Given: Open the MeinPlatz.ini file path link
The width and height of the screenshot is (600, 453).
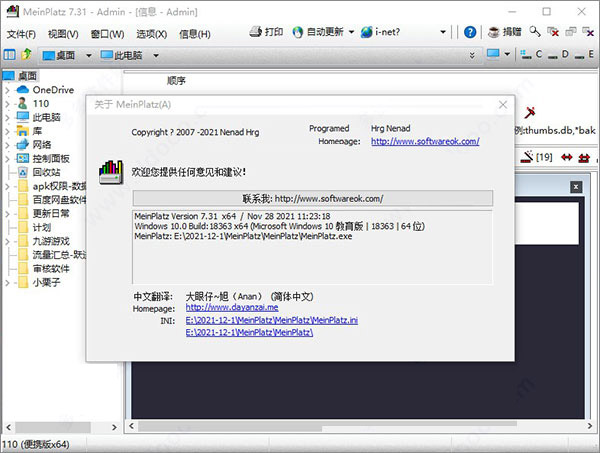Looking at the screenshot, I should coord(272,320).
